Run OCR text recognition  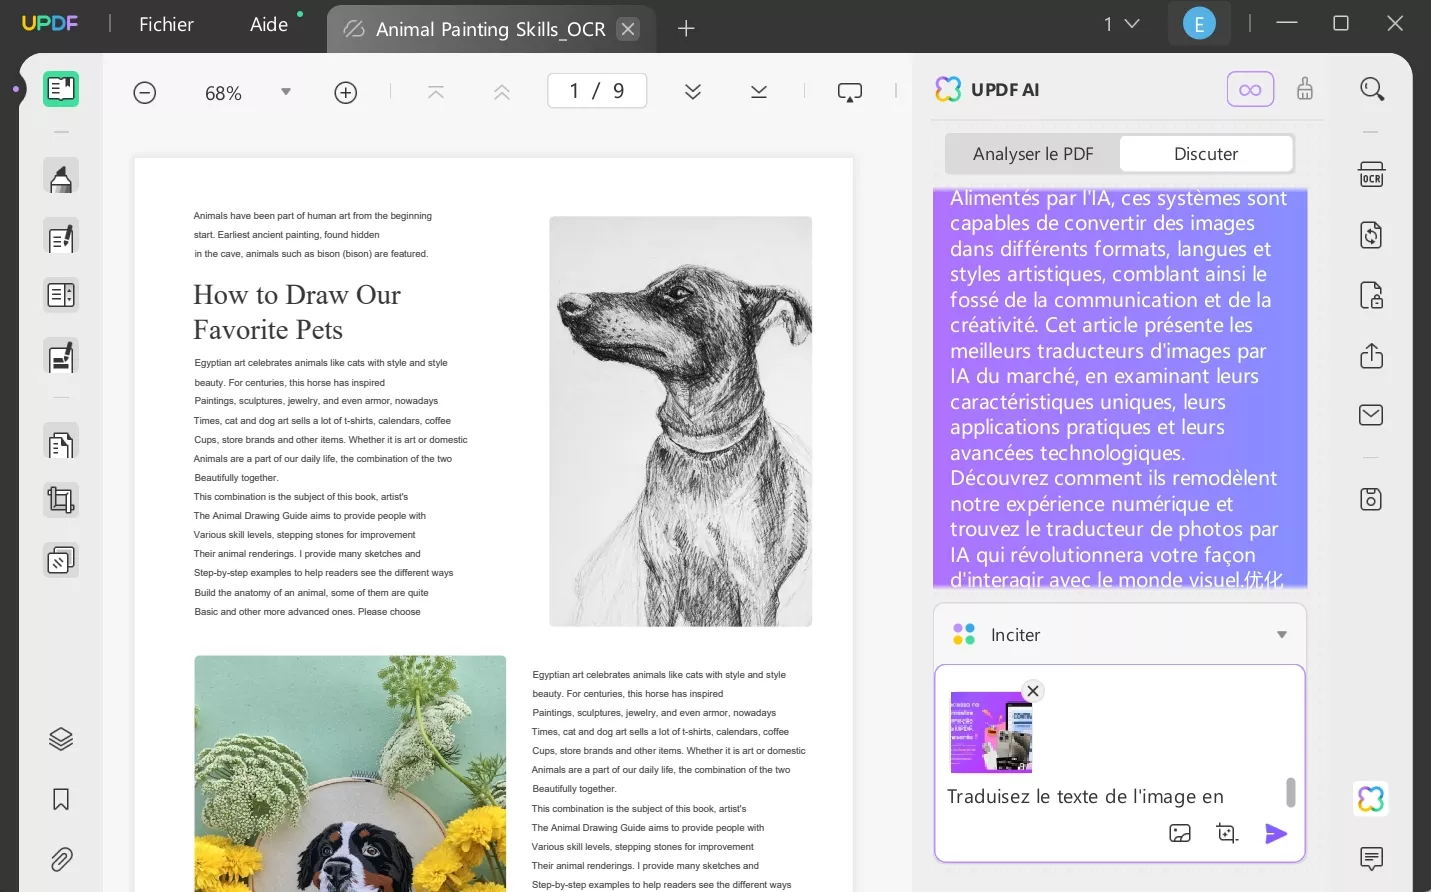coord(1372,175)
